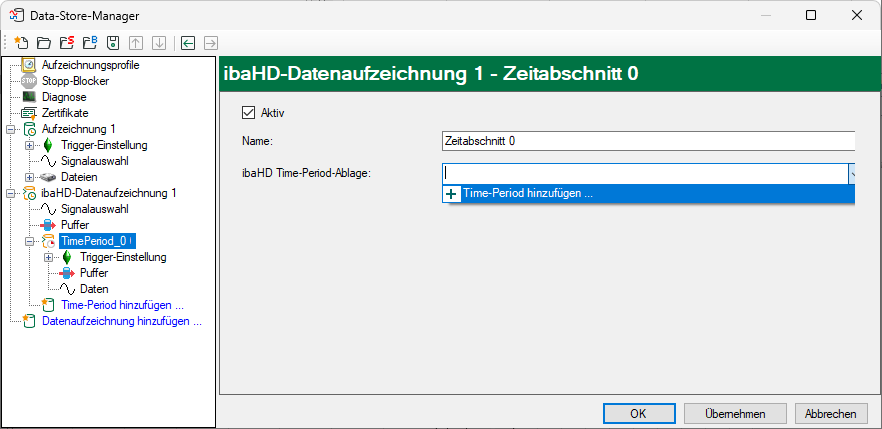882x429 pixels.
Task: Click the new configuration icon with star
Action: pyautogui.click(x=21, y=43)
